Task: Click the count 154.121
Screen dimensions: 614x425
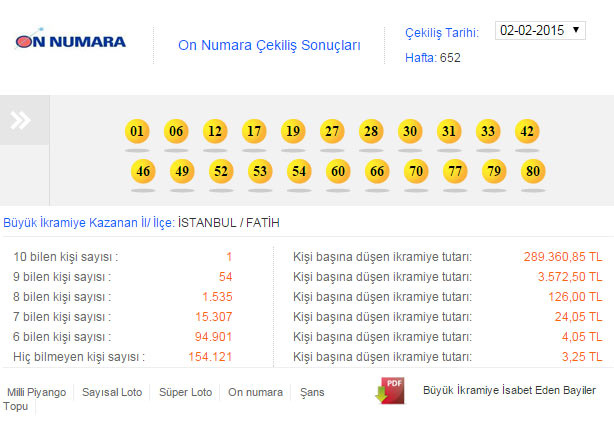Action: [210, 357]
